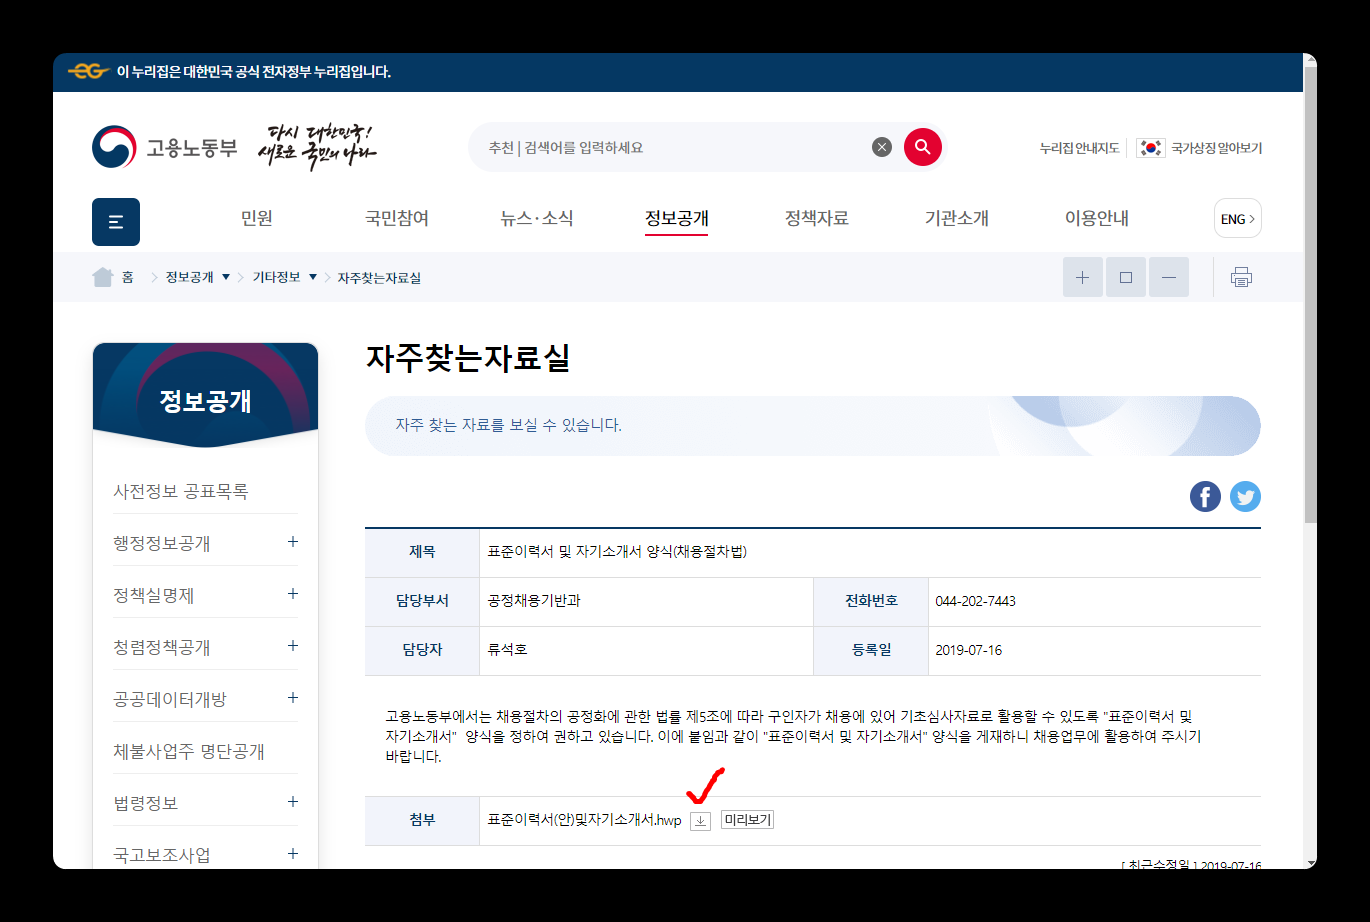
Task: Click the person name 류석호
Action: [507, 650]
